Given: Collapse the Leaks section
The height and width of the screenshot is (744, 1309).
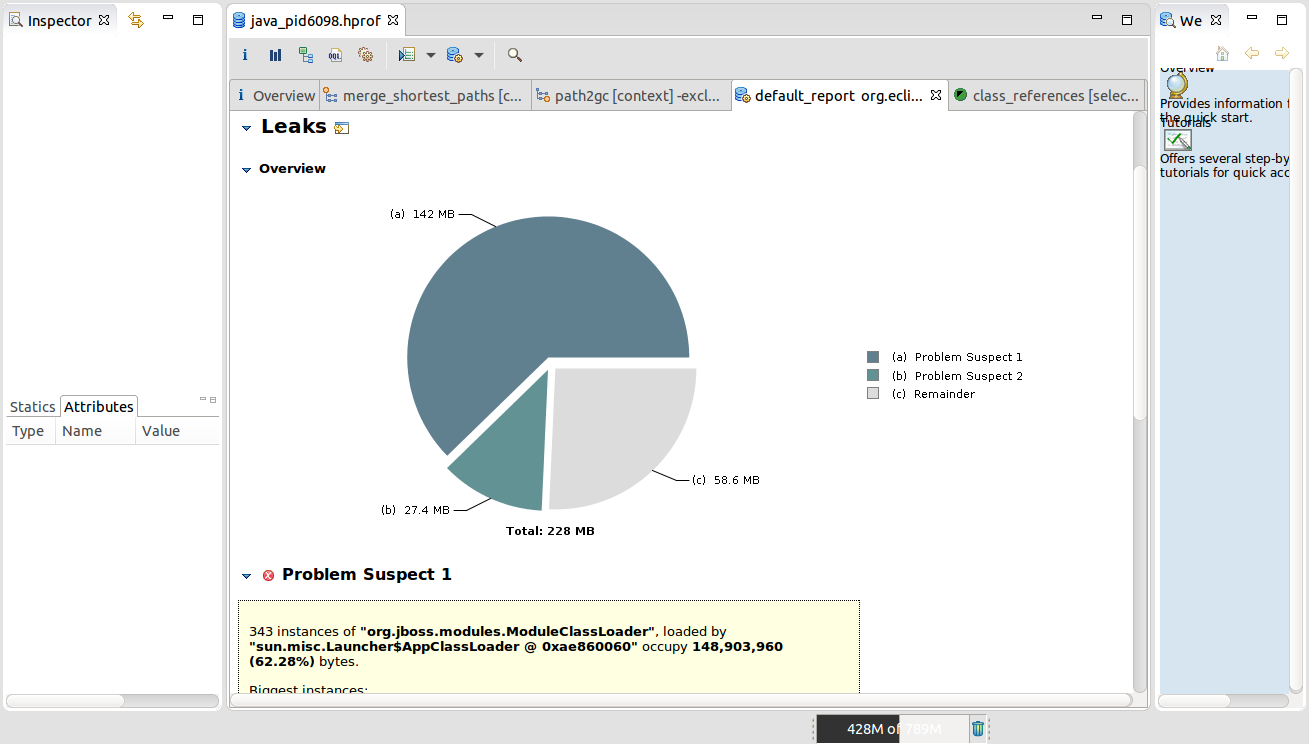Looking at the screenshot, I should (247, 128).
